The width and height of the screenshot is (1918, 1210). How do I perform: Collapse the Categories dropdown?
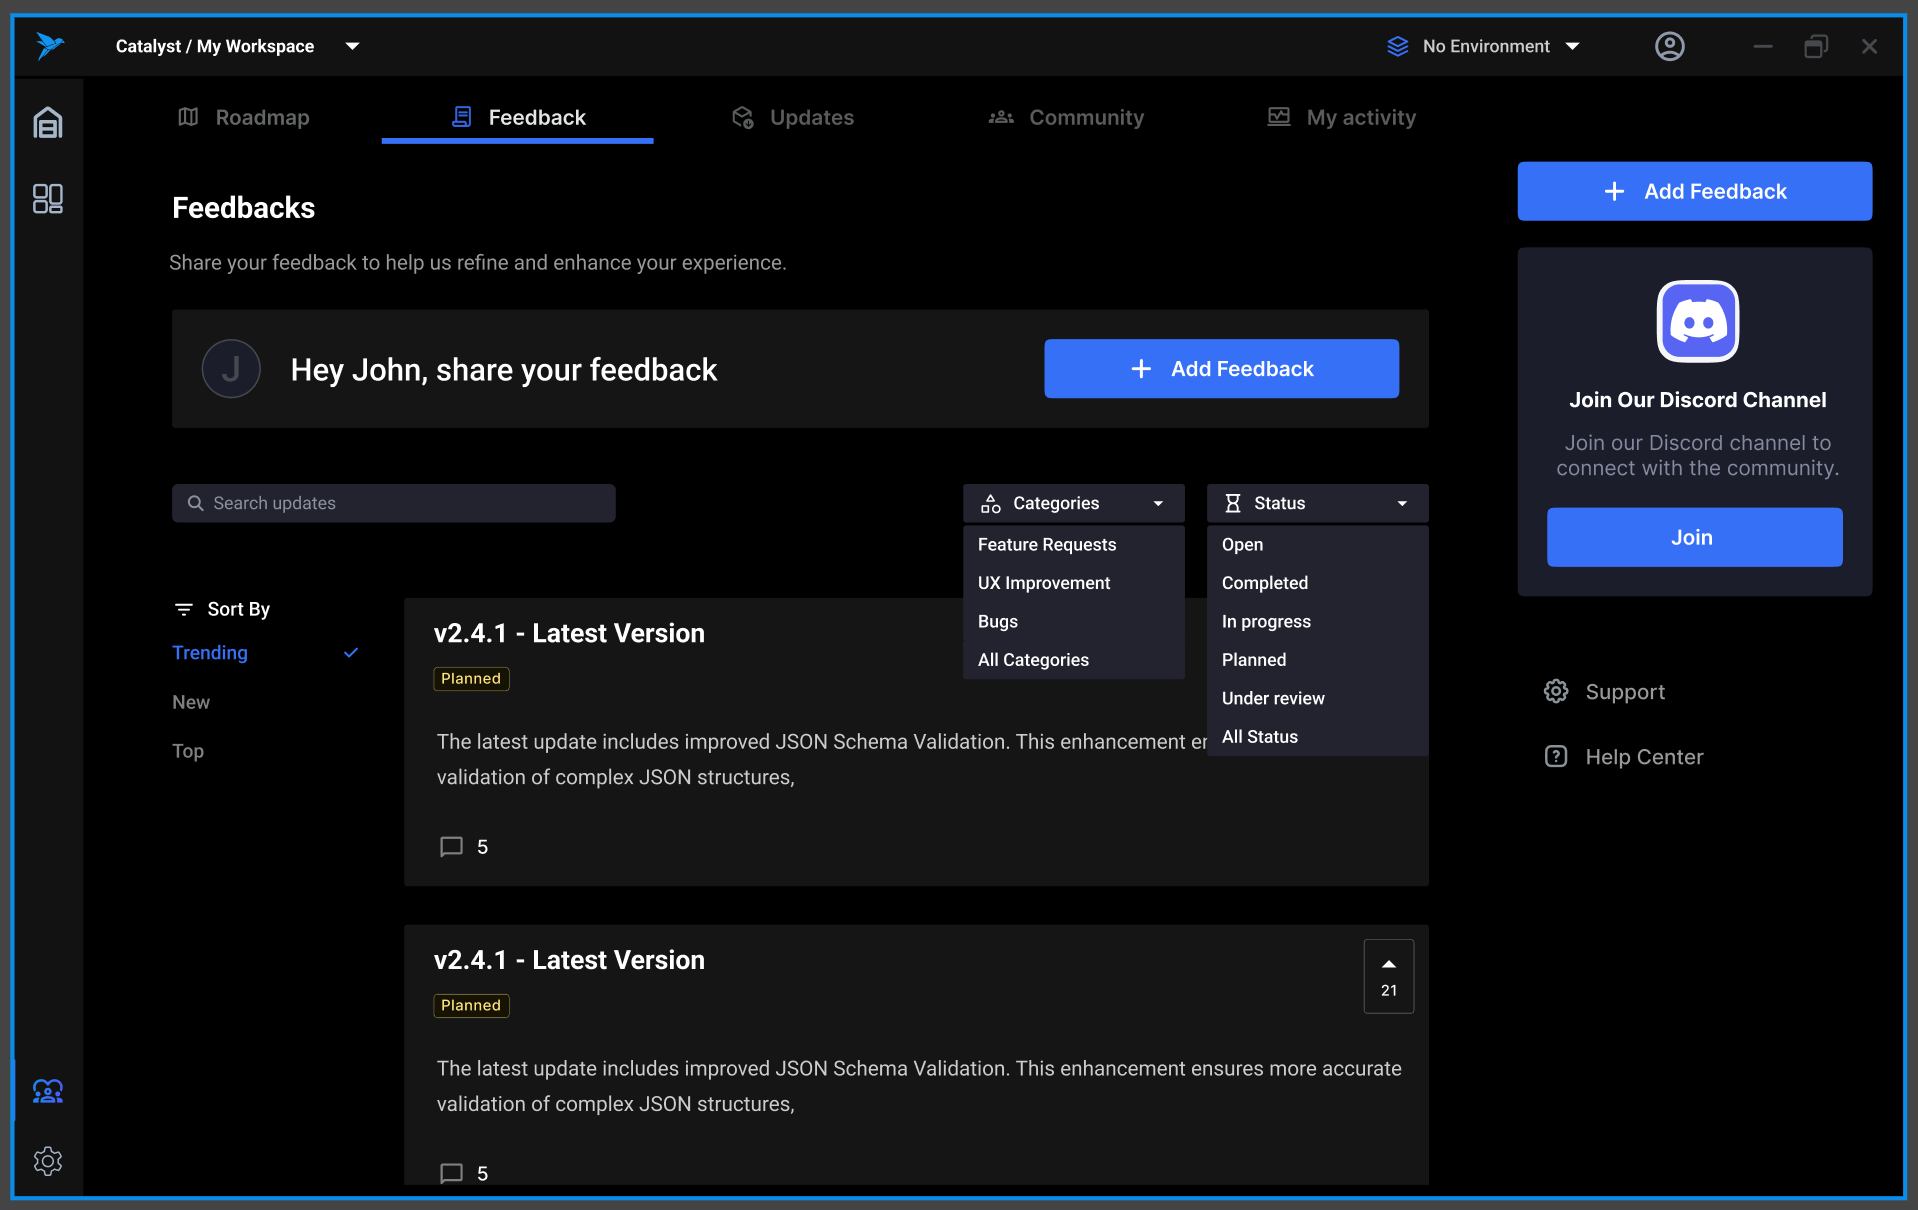tap(1073, 503)
